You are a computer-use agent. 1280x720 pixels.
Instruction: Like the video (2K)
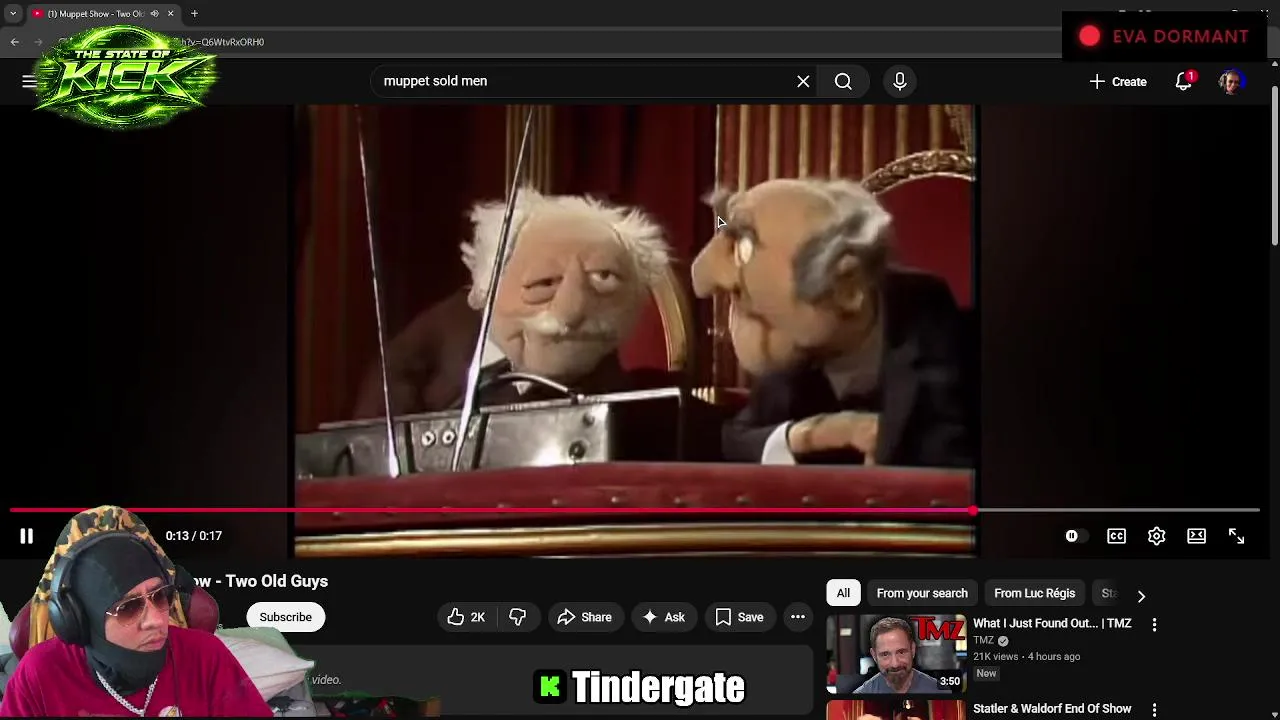pos(466,617)
